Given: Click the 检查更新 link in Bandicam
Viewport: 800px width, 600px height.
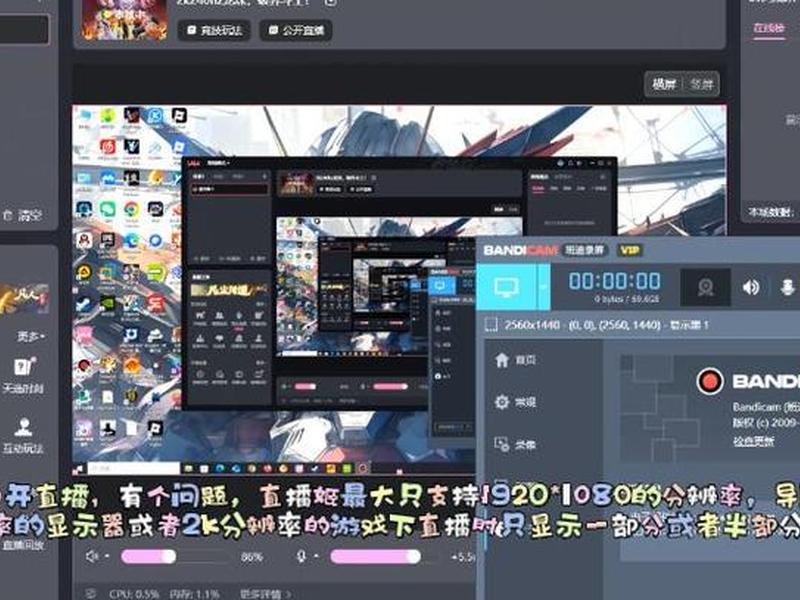Looking at the screenshot, I should (x=754, y=441).
